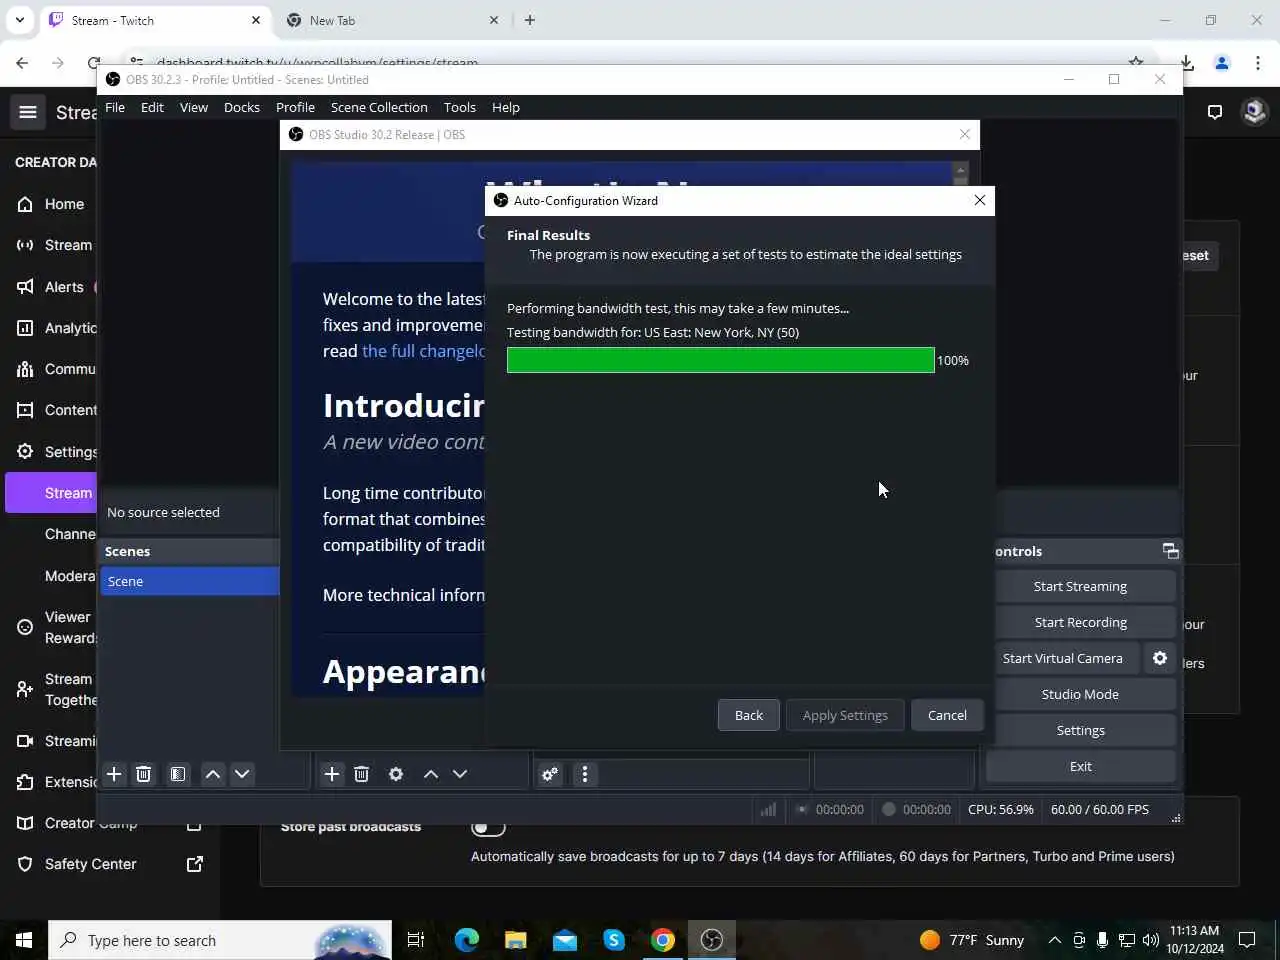Move scene up arrow in Scenes panel
1280x960 pixels.
(213, 774)
